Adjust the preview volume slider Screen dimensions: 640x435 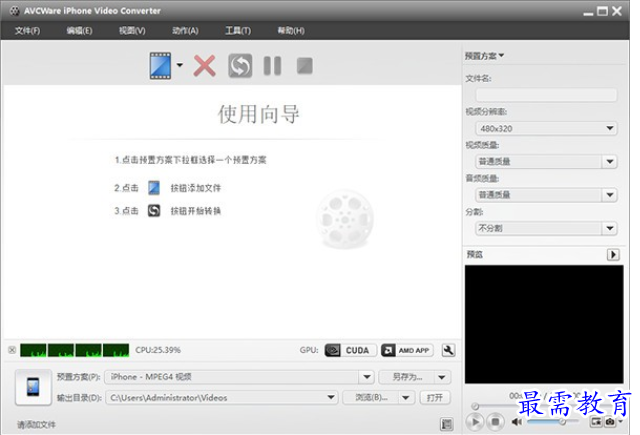point(553,422)
